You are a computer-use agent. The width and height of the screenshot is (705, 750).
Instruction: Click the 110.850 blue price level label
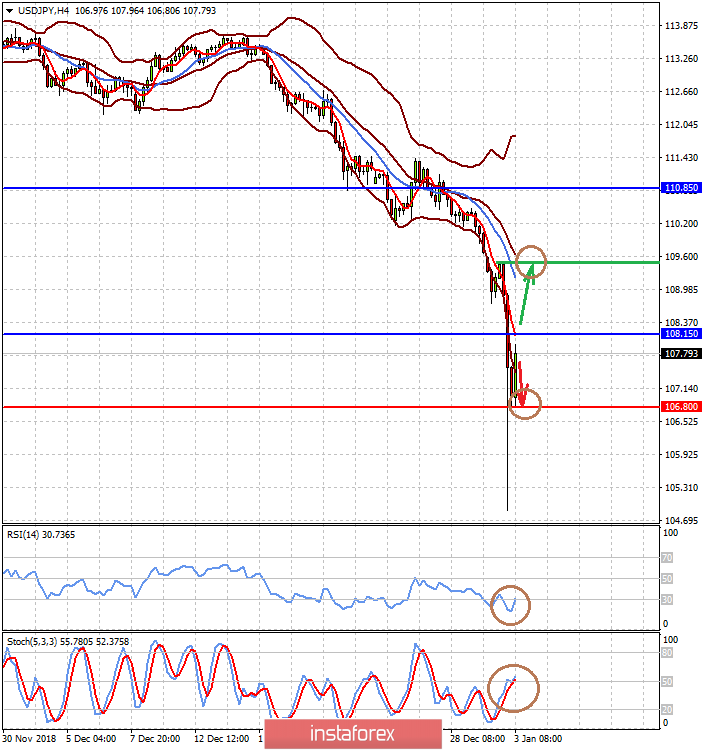click(x=681, y=188)
